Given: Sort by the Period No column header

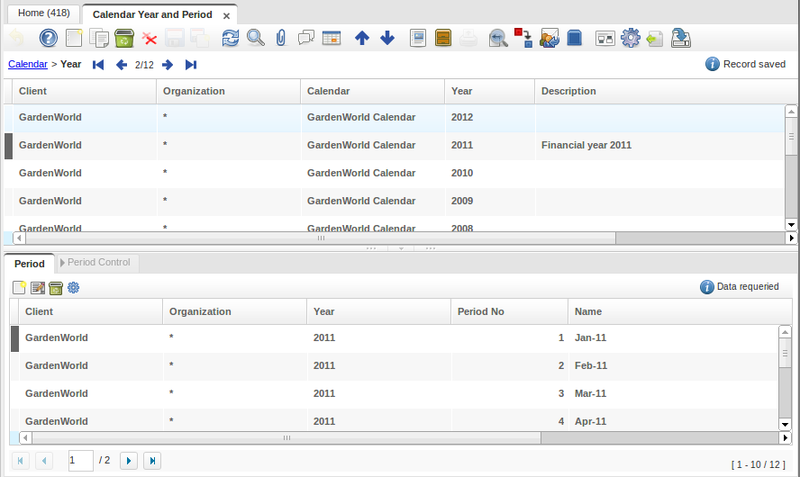Looking at the screenshot, I should pos(480,311).
